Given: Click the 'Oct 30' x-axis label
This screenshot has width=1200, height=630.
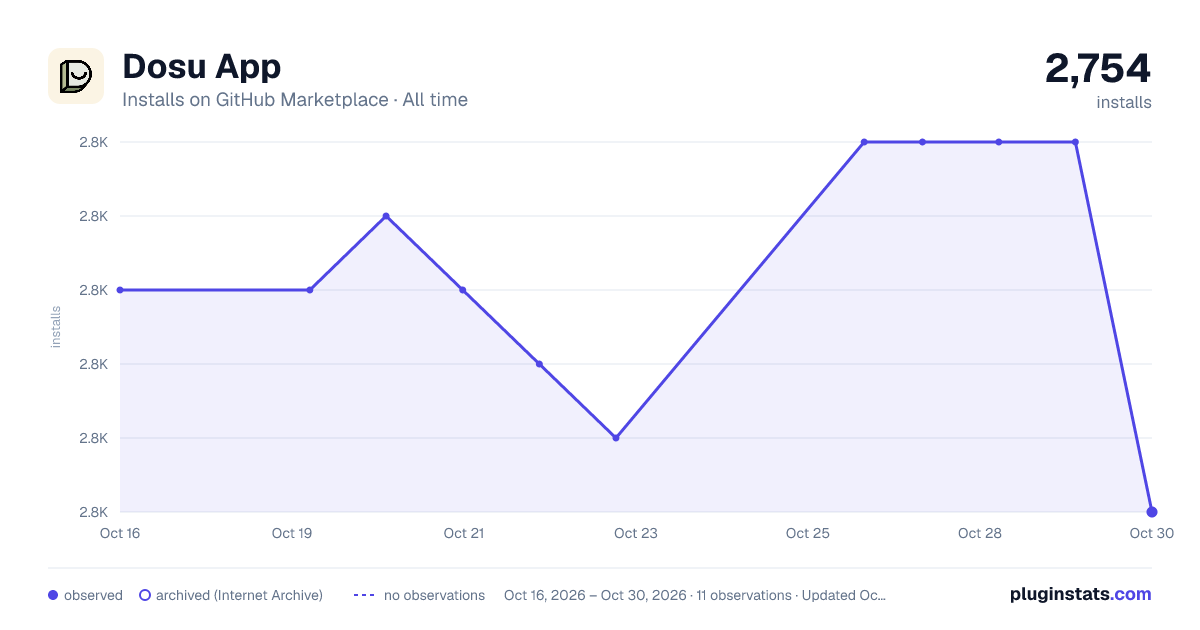Looking at the screenshot, I should pyautogui.click(x=1150, y=533).
